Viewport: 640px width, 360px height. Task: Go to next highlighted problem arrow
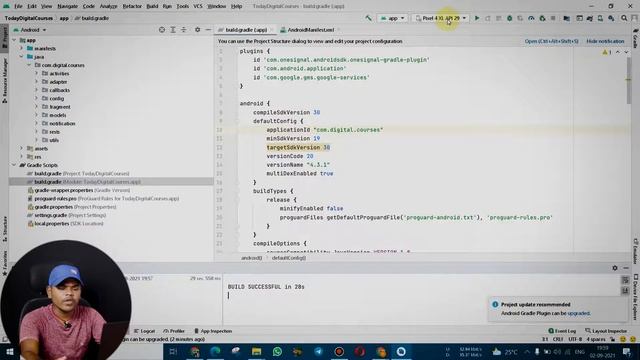[x=626, y=52]
